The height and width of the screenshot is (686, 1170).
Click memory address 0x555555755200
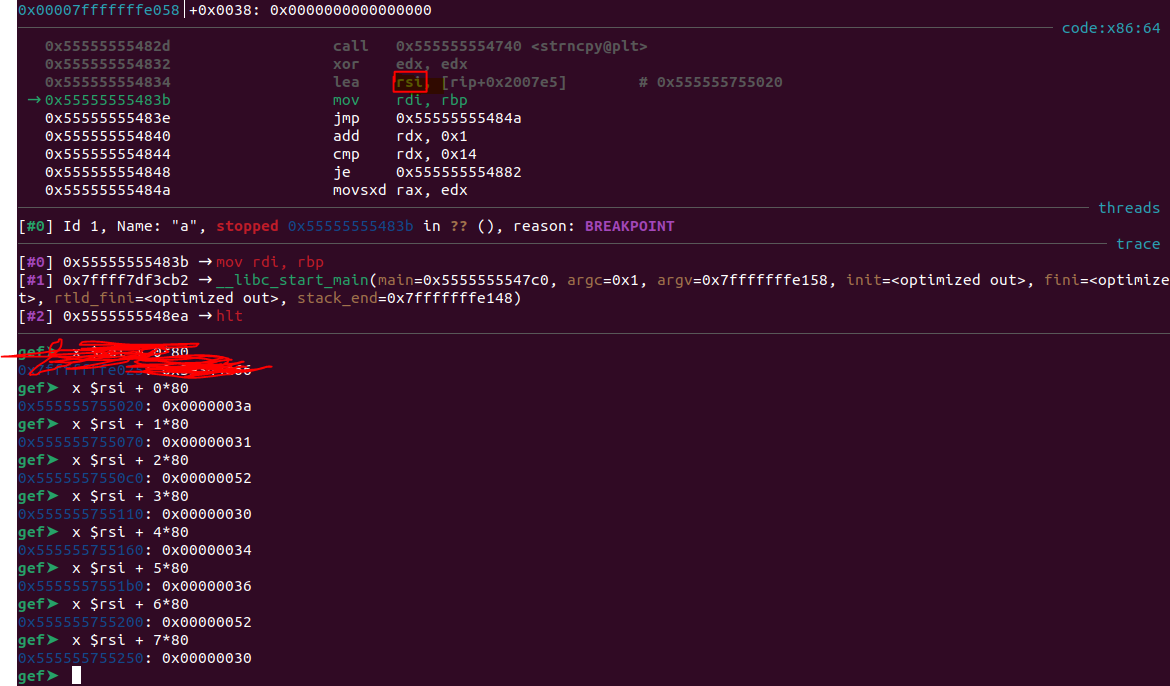pos(81,622)
